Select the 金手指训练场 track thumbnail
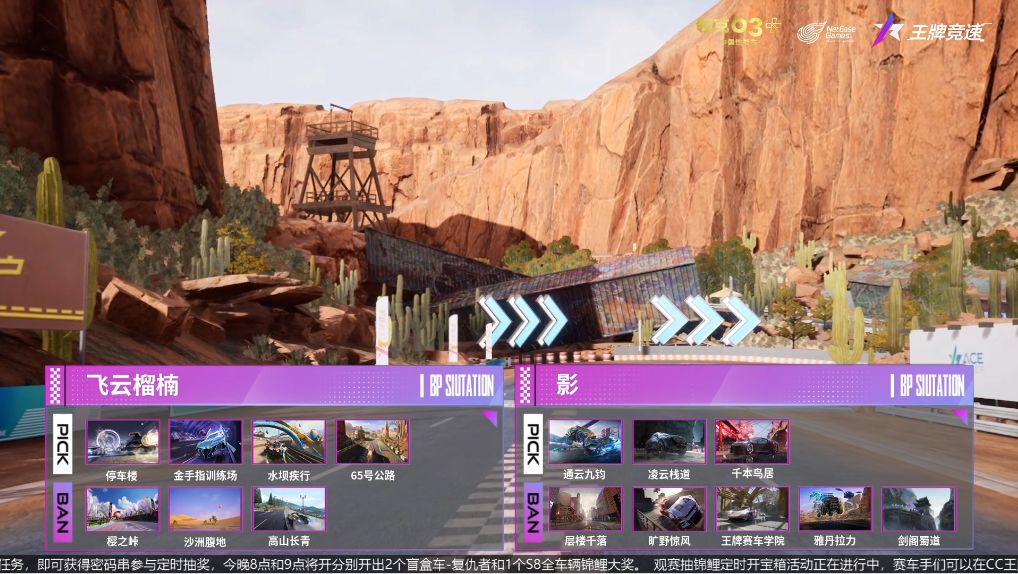The image size is (1018, 574). [x=205, y=442]
